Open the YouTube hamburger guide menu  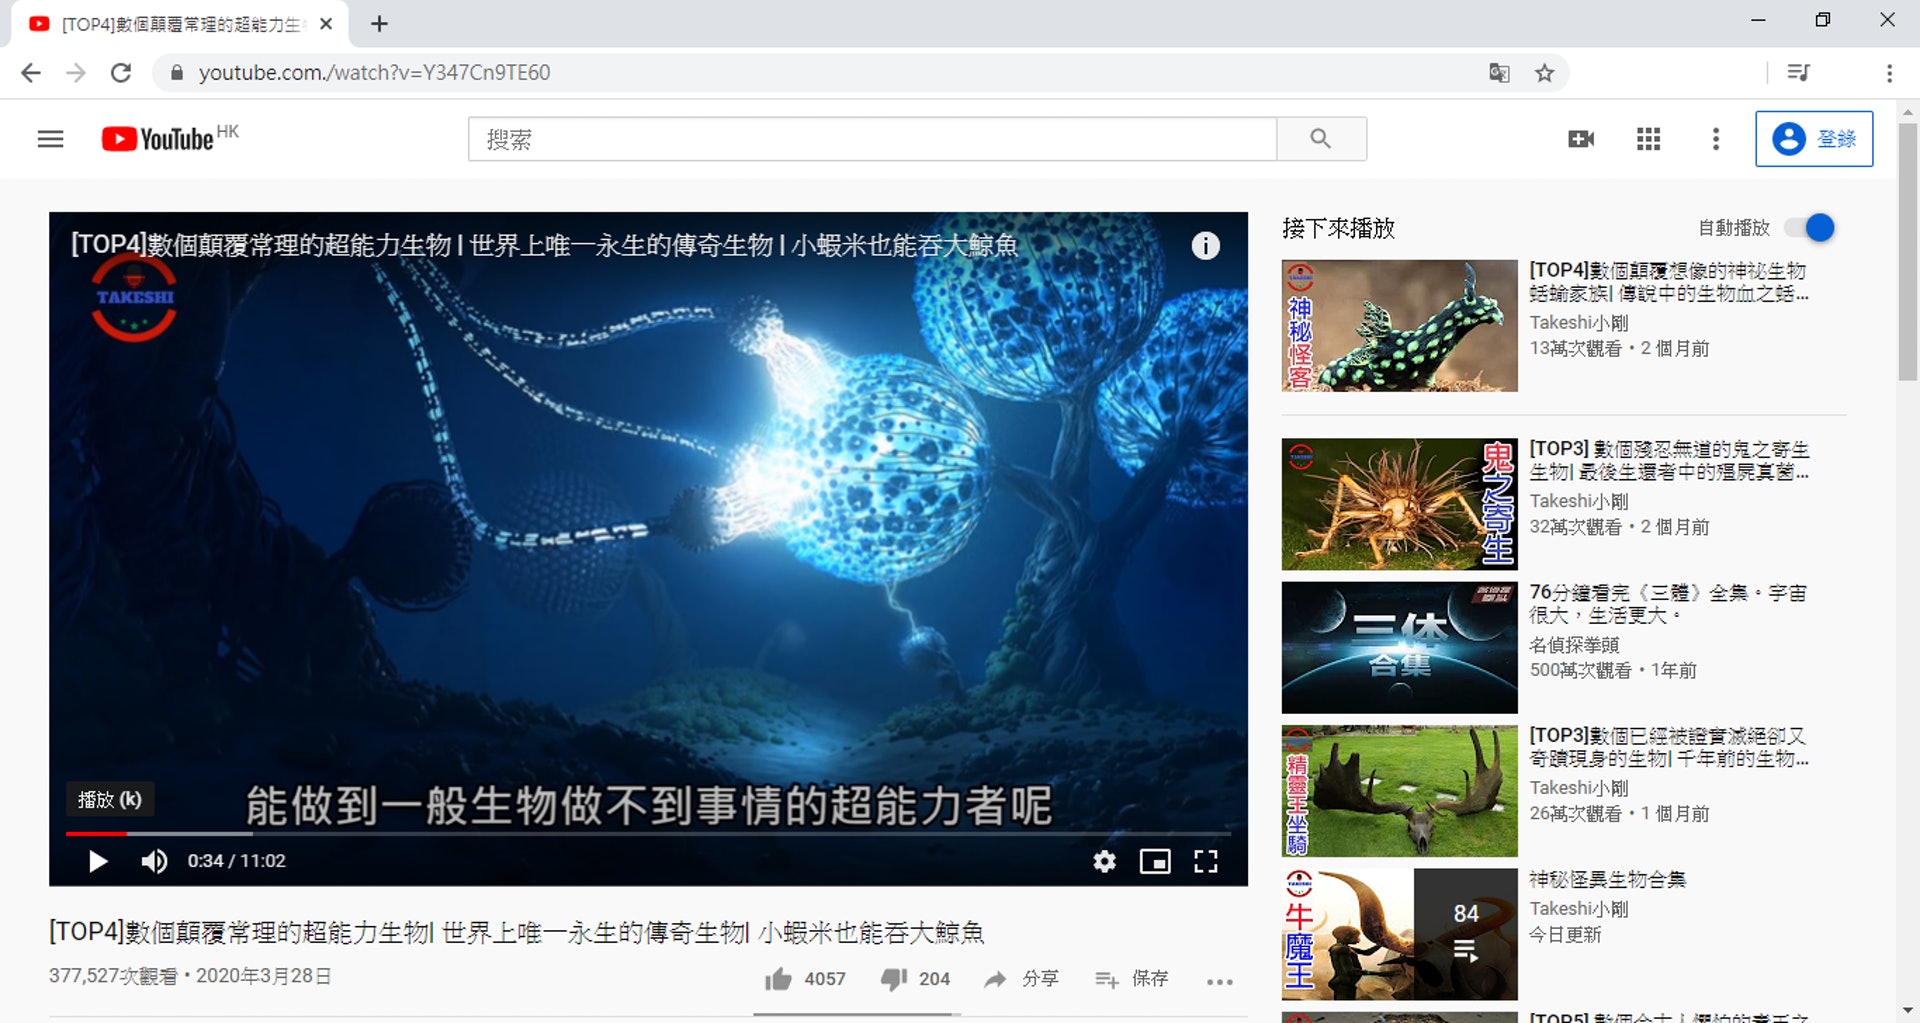[x=50, y=139]
